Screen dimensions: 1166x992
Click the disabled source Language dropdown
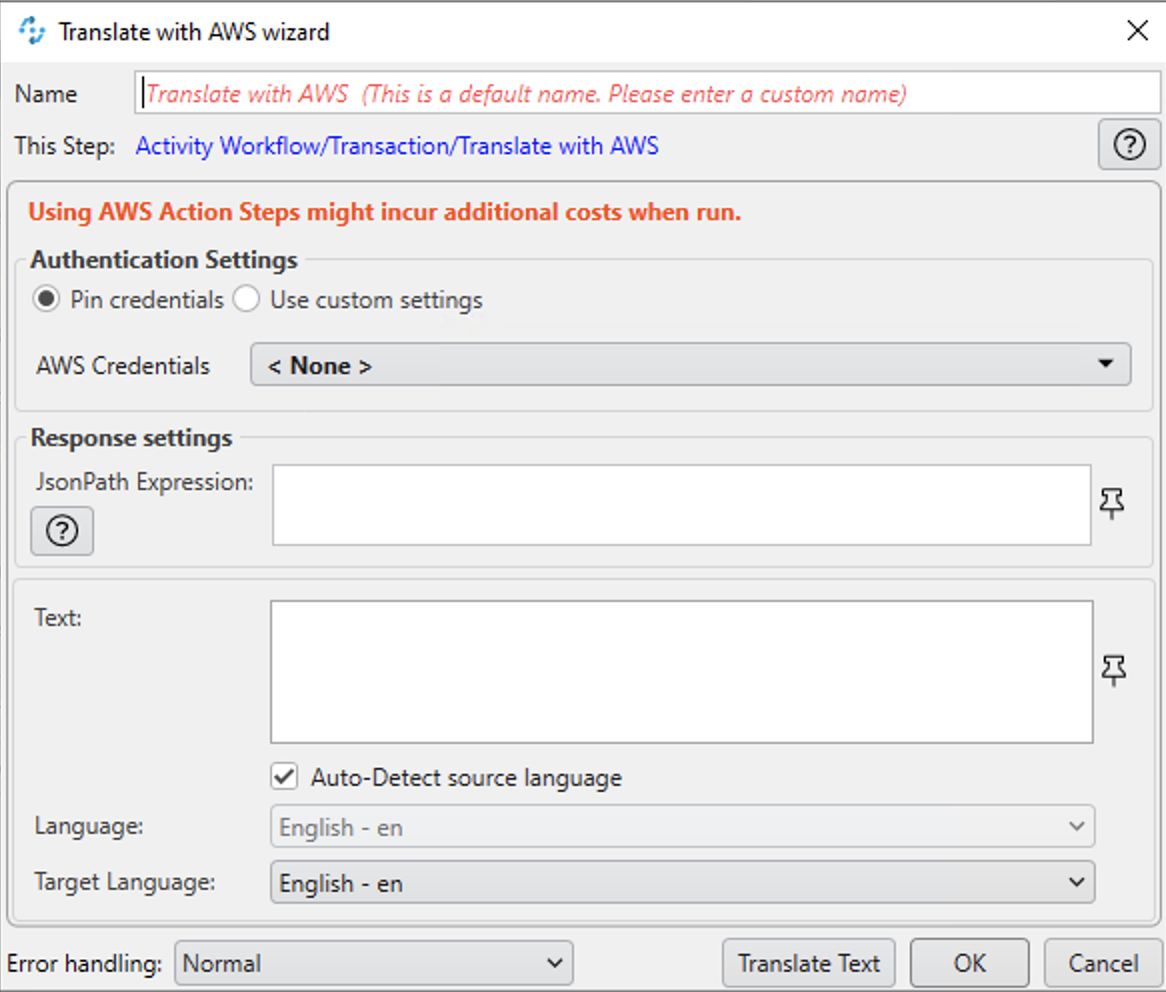[682, 827]
